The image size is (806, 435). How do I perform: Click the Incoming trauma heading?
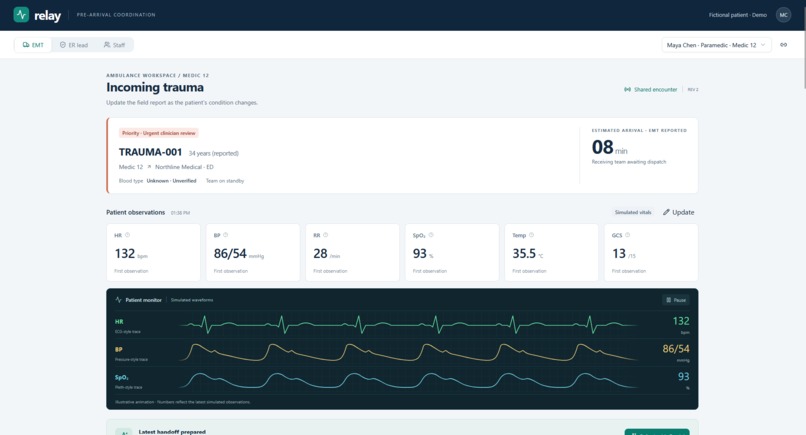pyautogui.click(x=155, y=87)
